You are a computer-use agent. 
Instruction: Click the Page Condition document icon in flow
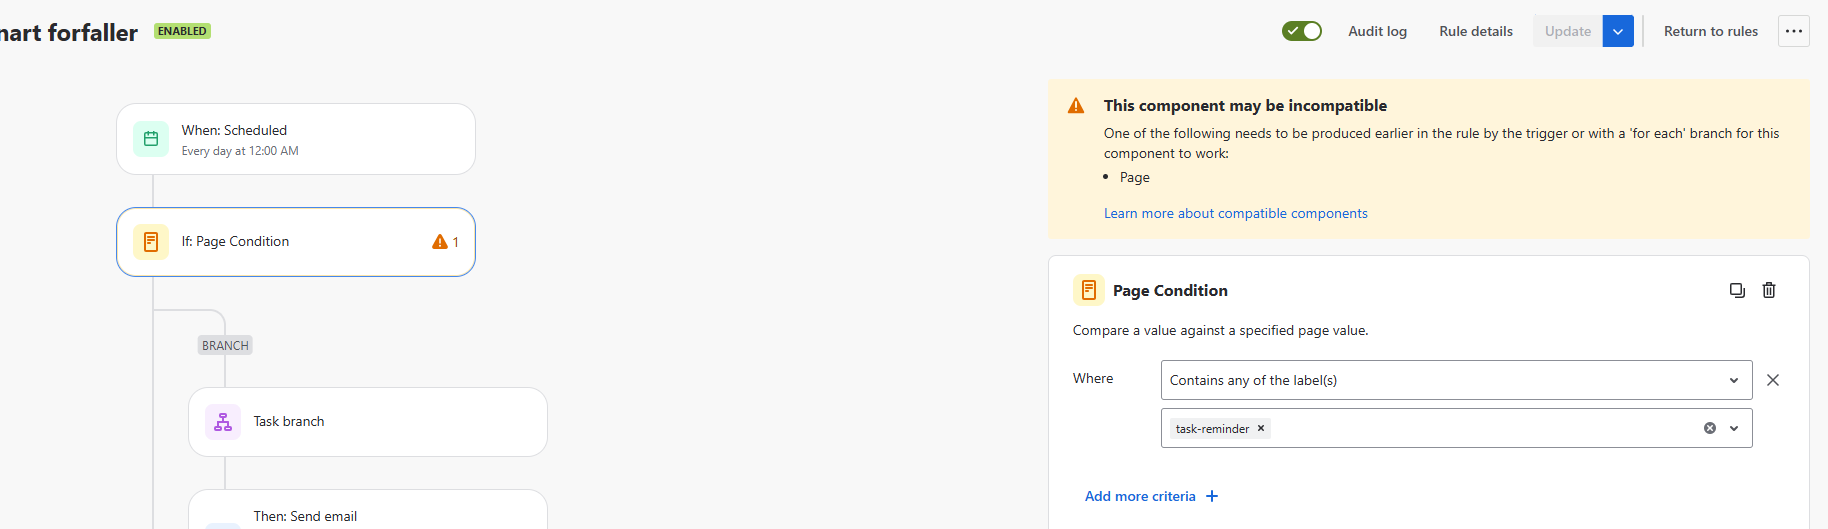click(151, 242)
